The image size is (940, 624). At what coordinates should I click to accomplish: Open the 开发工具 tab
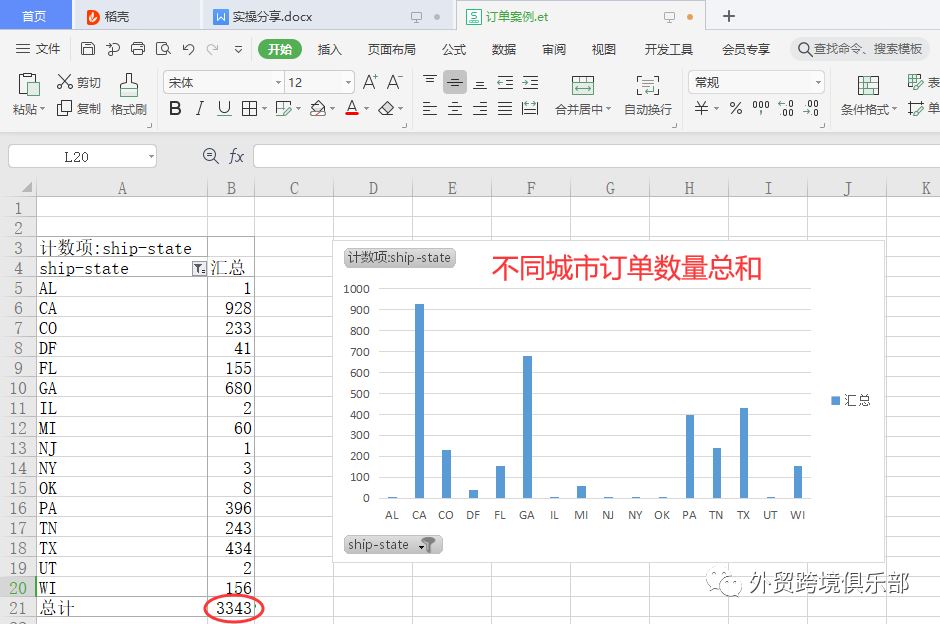[668, 49]
